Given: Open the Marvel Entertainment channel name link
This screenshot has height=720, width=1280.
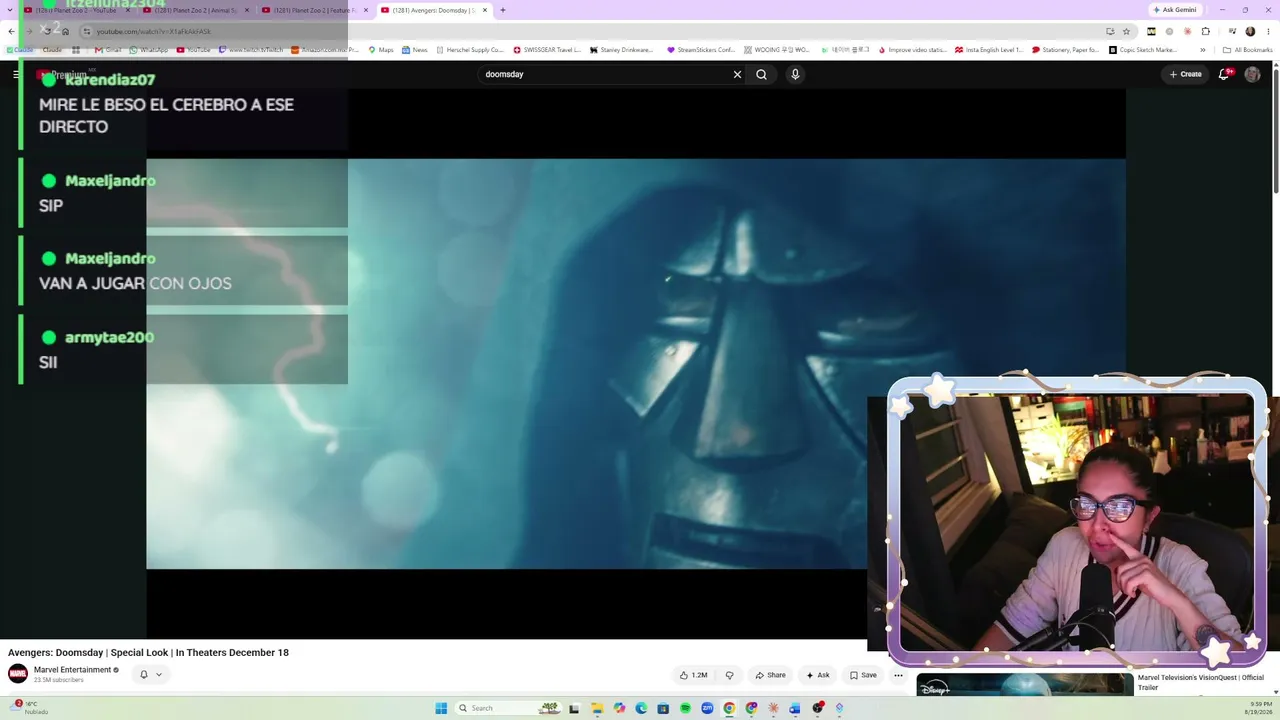Looking at the screenshot, I should click(x=72, y=670).
